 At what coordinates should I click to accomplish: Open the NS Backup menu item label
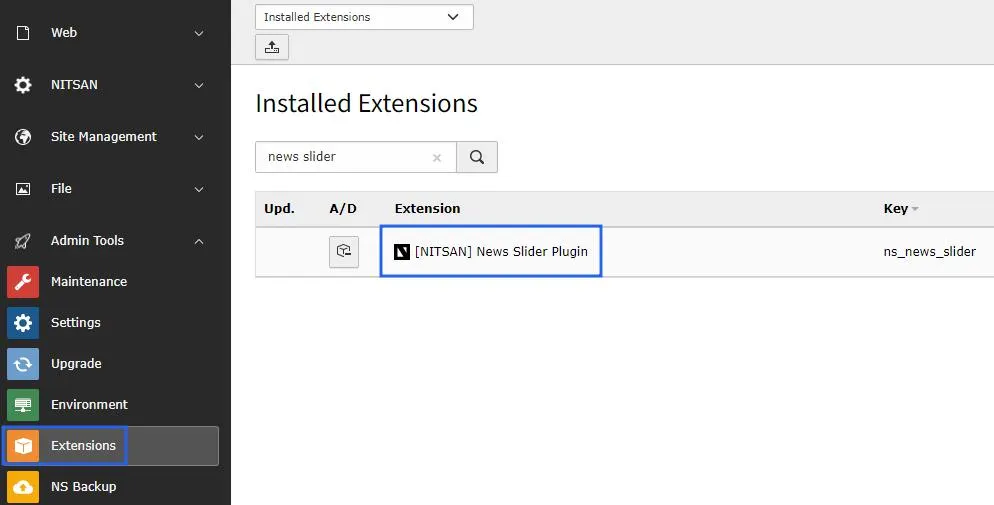pyautogui.click(x=84, y=487)
